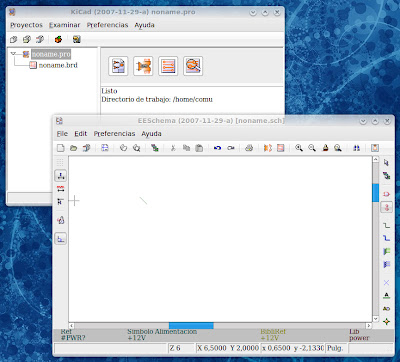Image resolution: width=400 pixels, height=362 pixels.
Task: Zoom in on the schematic
Action: (299, 148)
